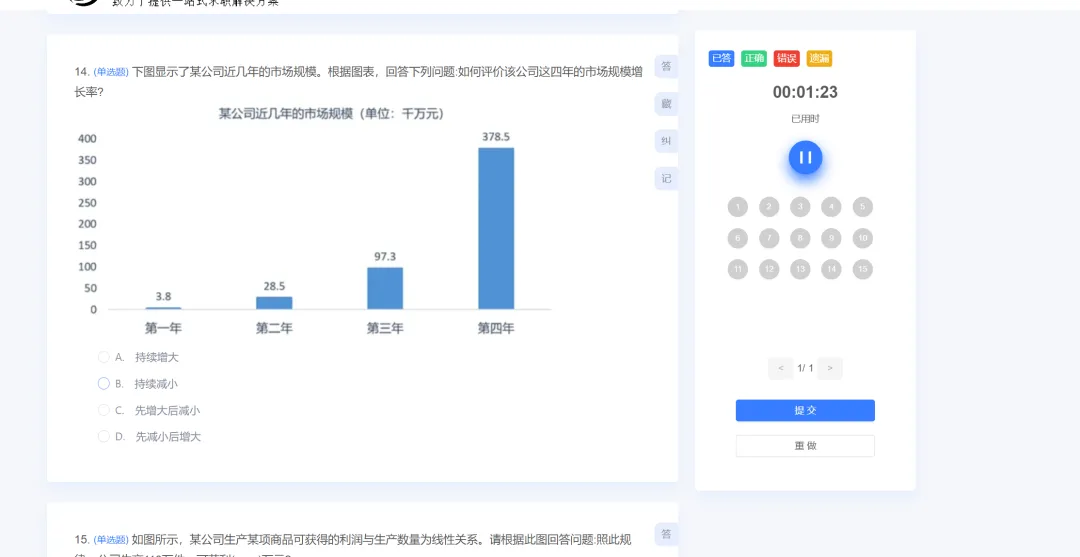Jump to question 7 in the navigator

pos(769,238)
